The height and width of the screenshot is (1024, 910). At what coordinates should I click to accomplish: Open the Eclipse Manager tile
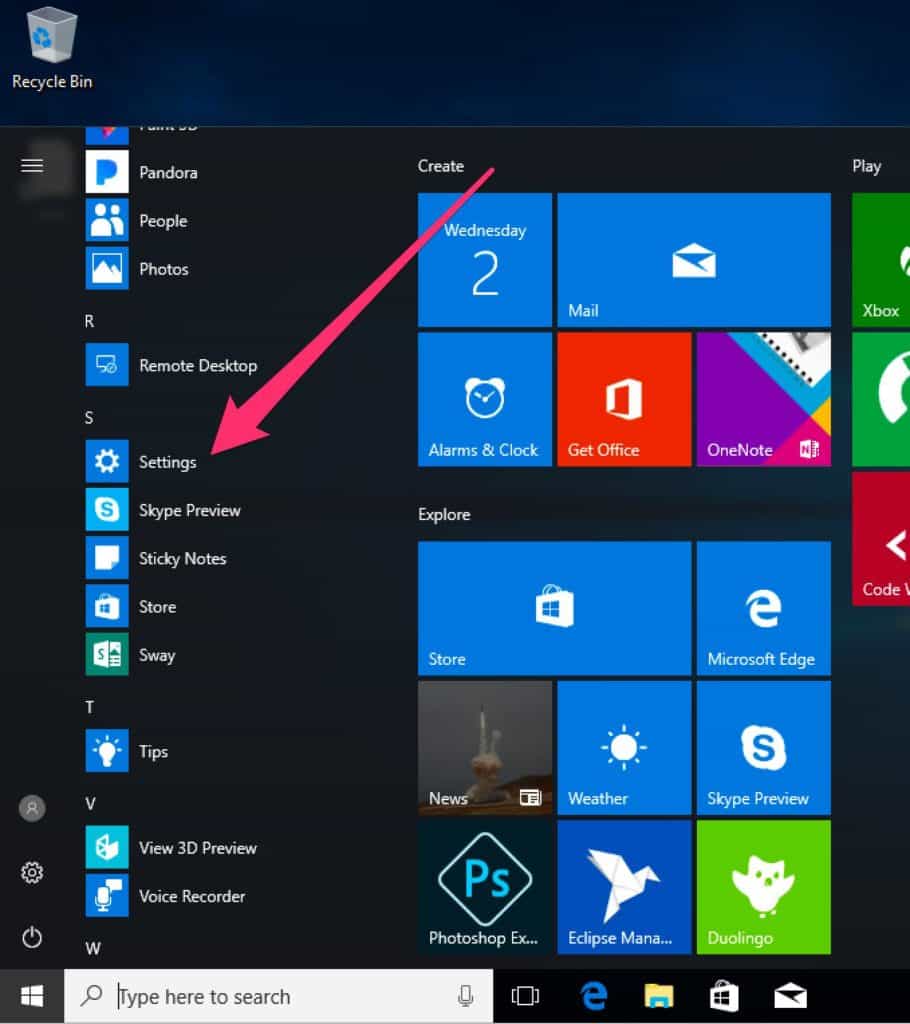click(x=624, y=887)
